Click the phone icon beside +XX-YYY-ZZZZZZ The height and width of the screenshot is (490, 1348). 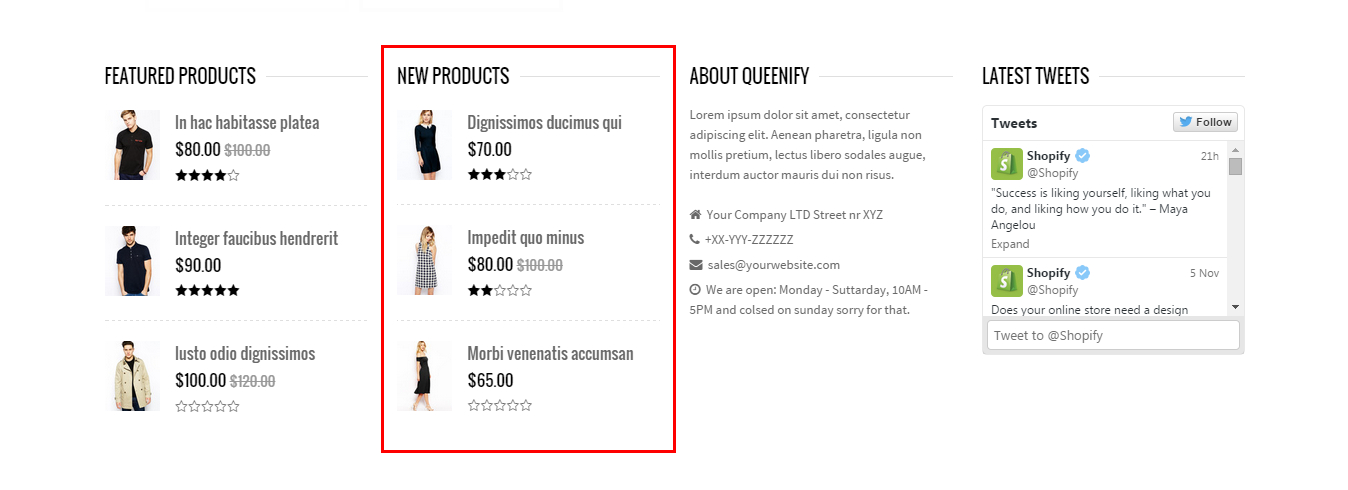695,240
